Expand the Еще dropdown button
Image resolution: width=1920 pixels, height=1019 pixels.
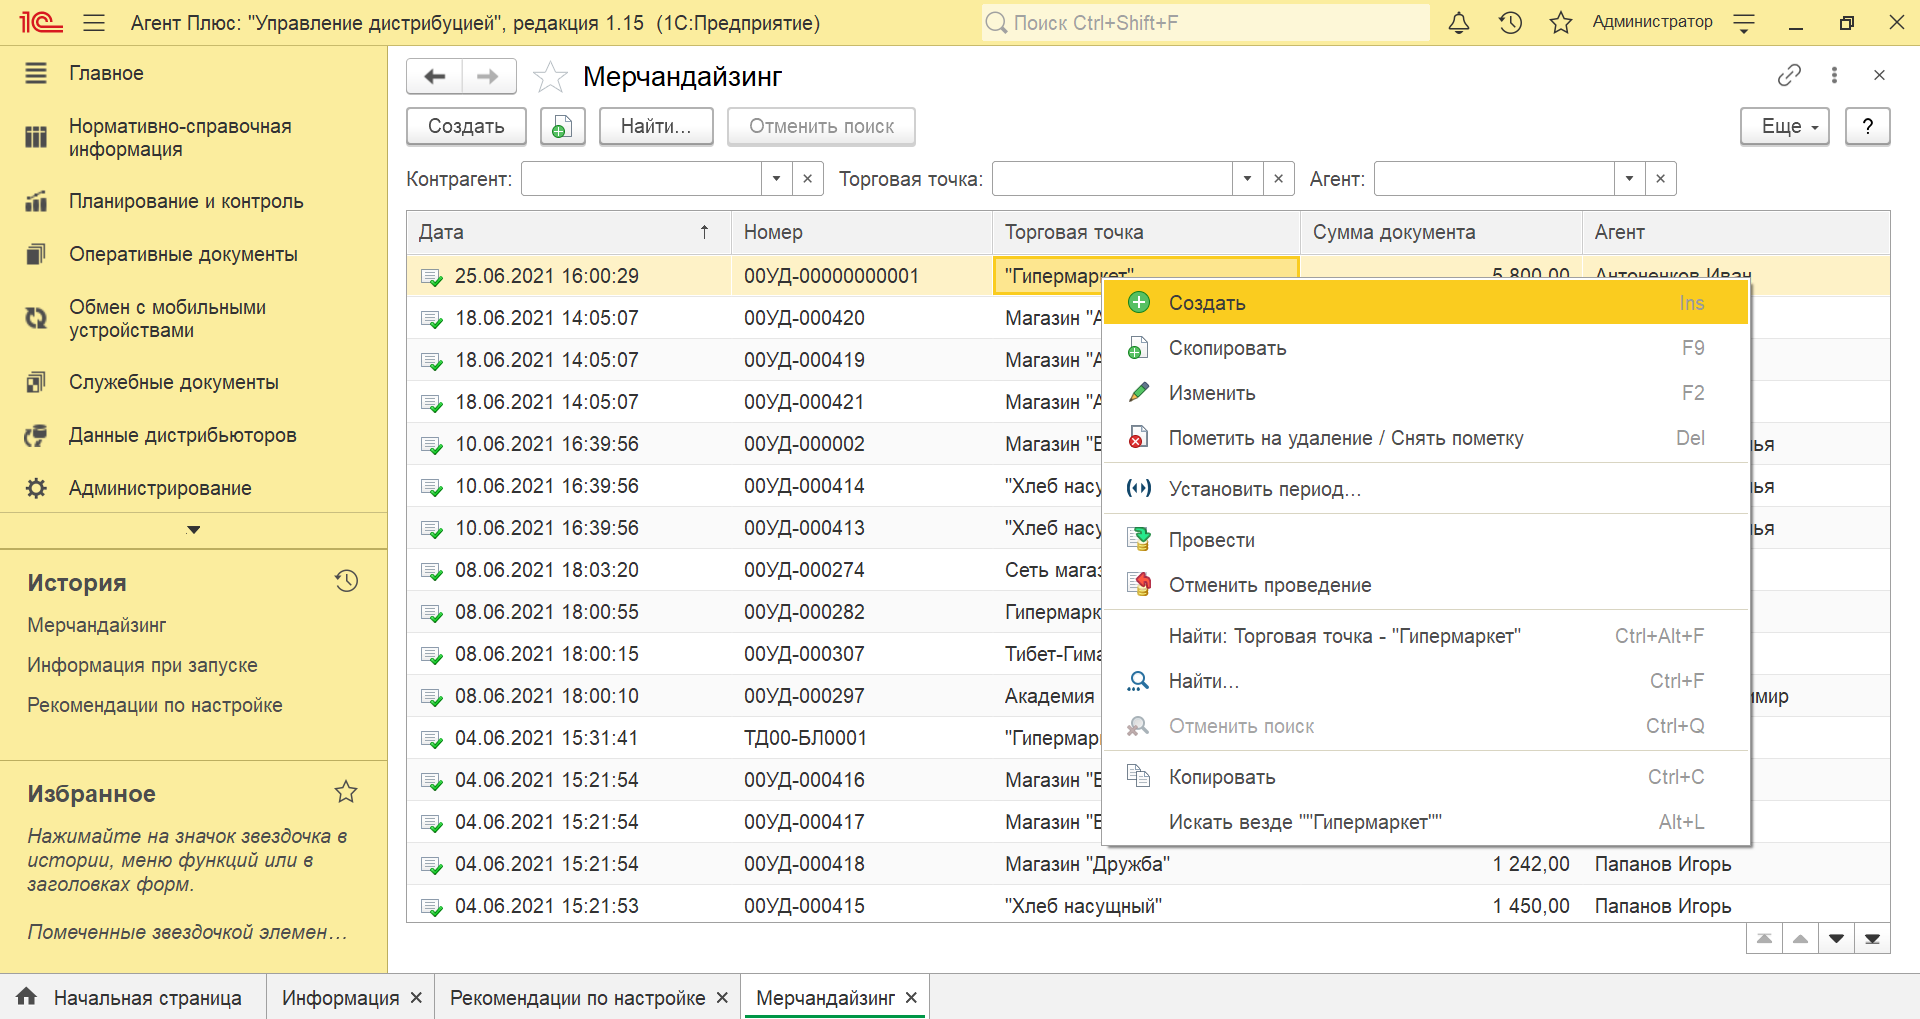coord(1785,126)
